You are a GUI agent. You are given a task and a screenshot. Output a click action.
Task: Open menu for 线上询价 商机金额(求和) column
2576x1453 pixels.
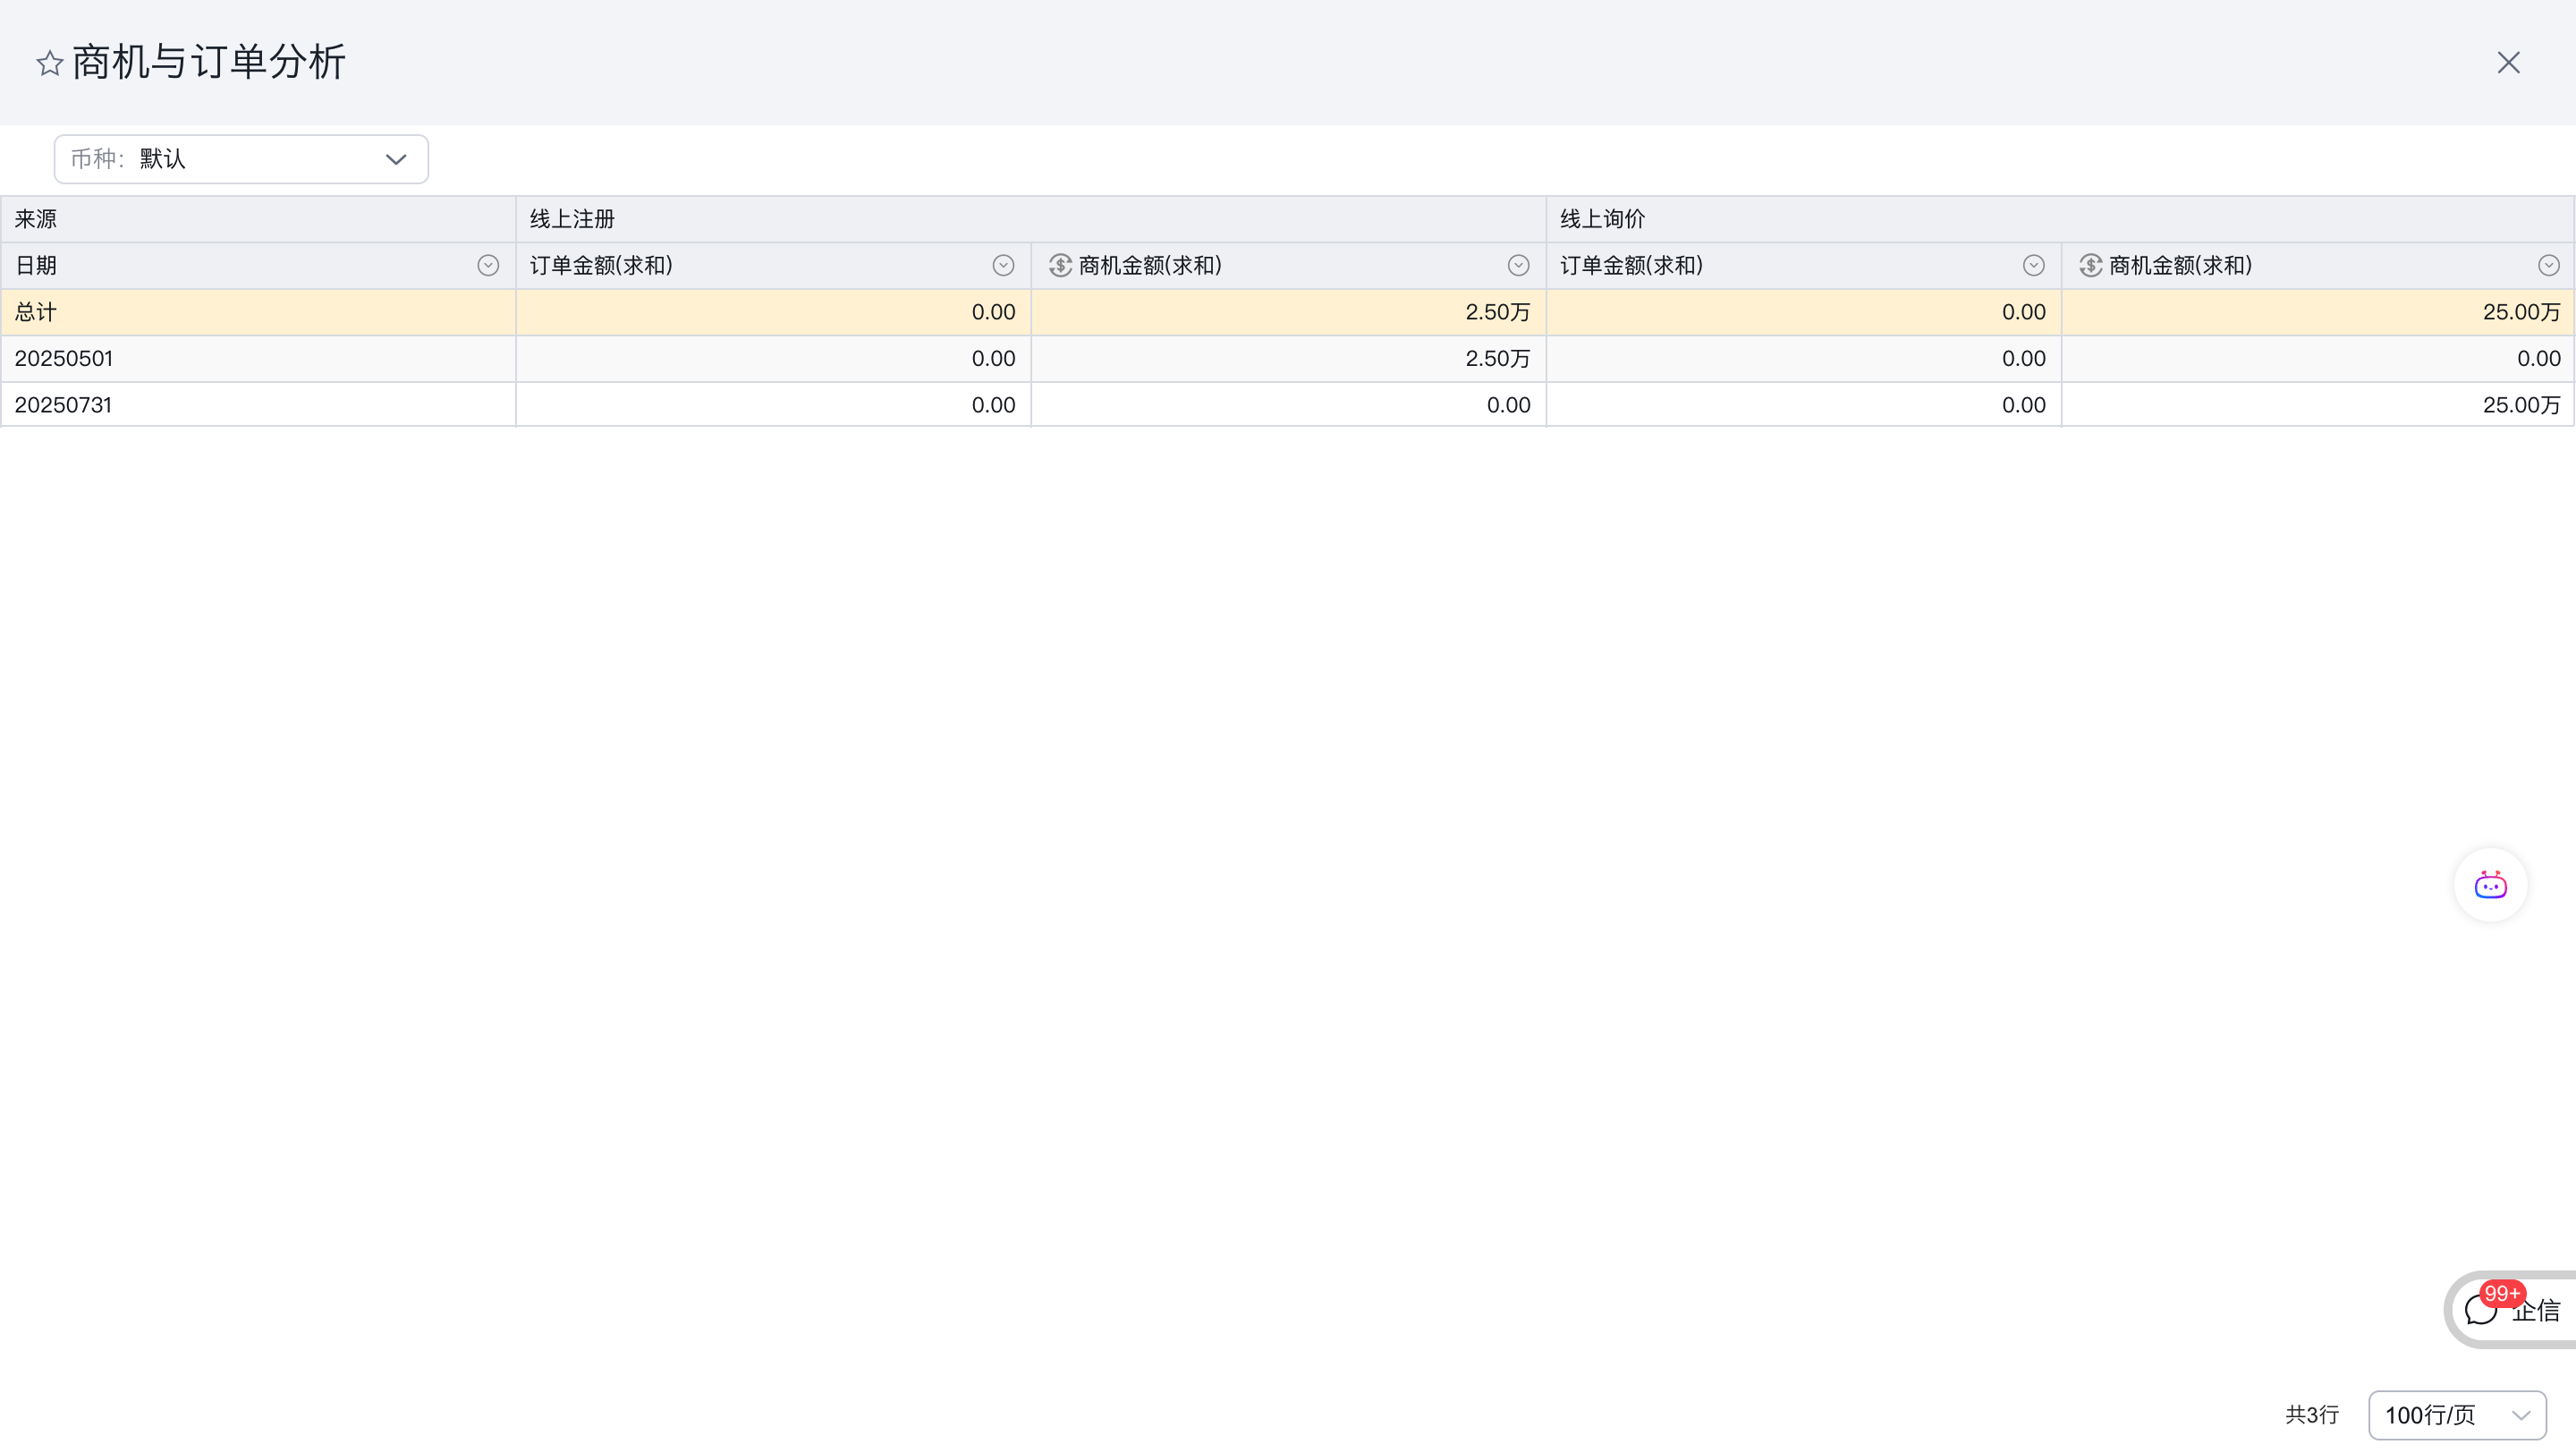pyautogui.click(x=2548, y=265)
